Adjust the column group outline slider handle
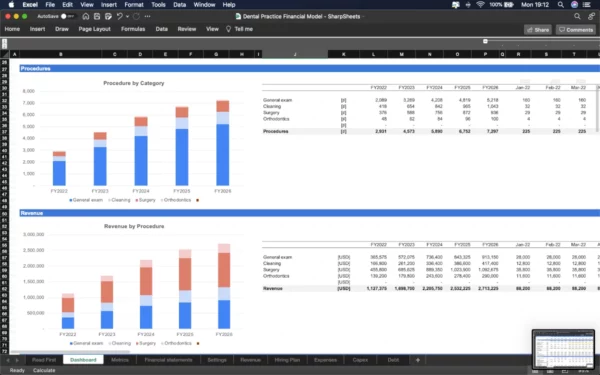The height and width of the screenshot is (375, 600). pos(485,41)
